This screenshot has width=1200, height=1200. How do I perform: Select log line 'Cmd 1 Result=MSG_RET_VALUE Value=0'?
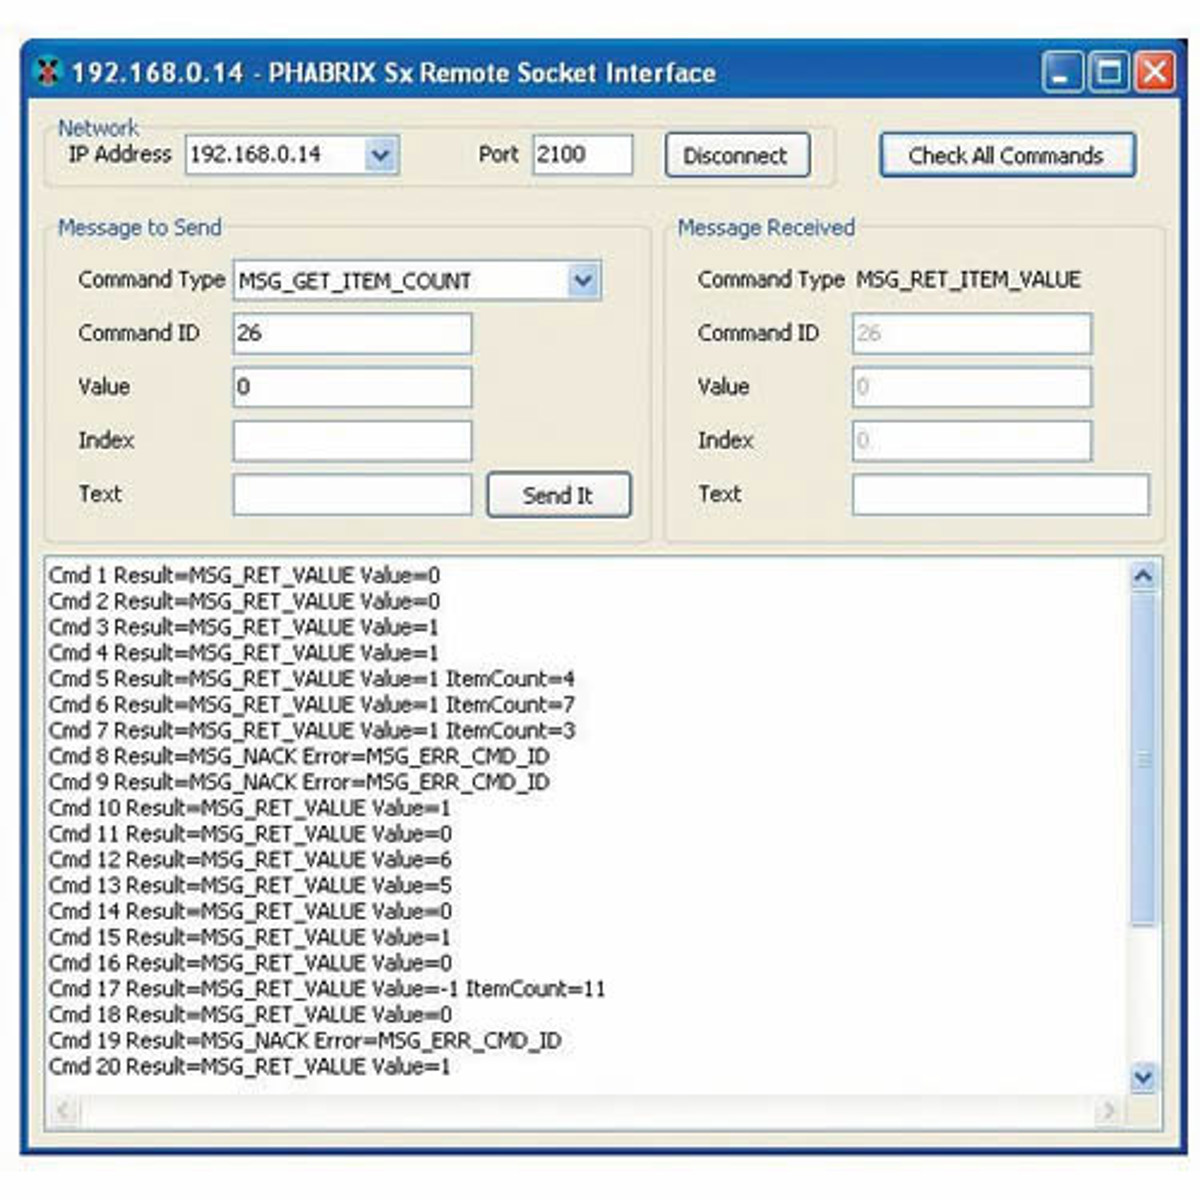(244, 576)
